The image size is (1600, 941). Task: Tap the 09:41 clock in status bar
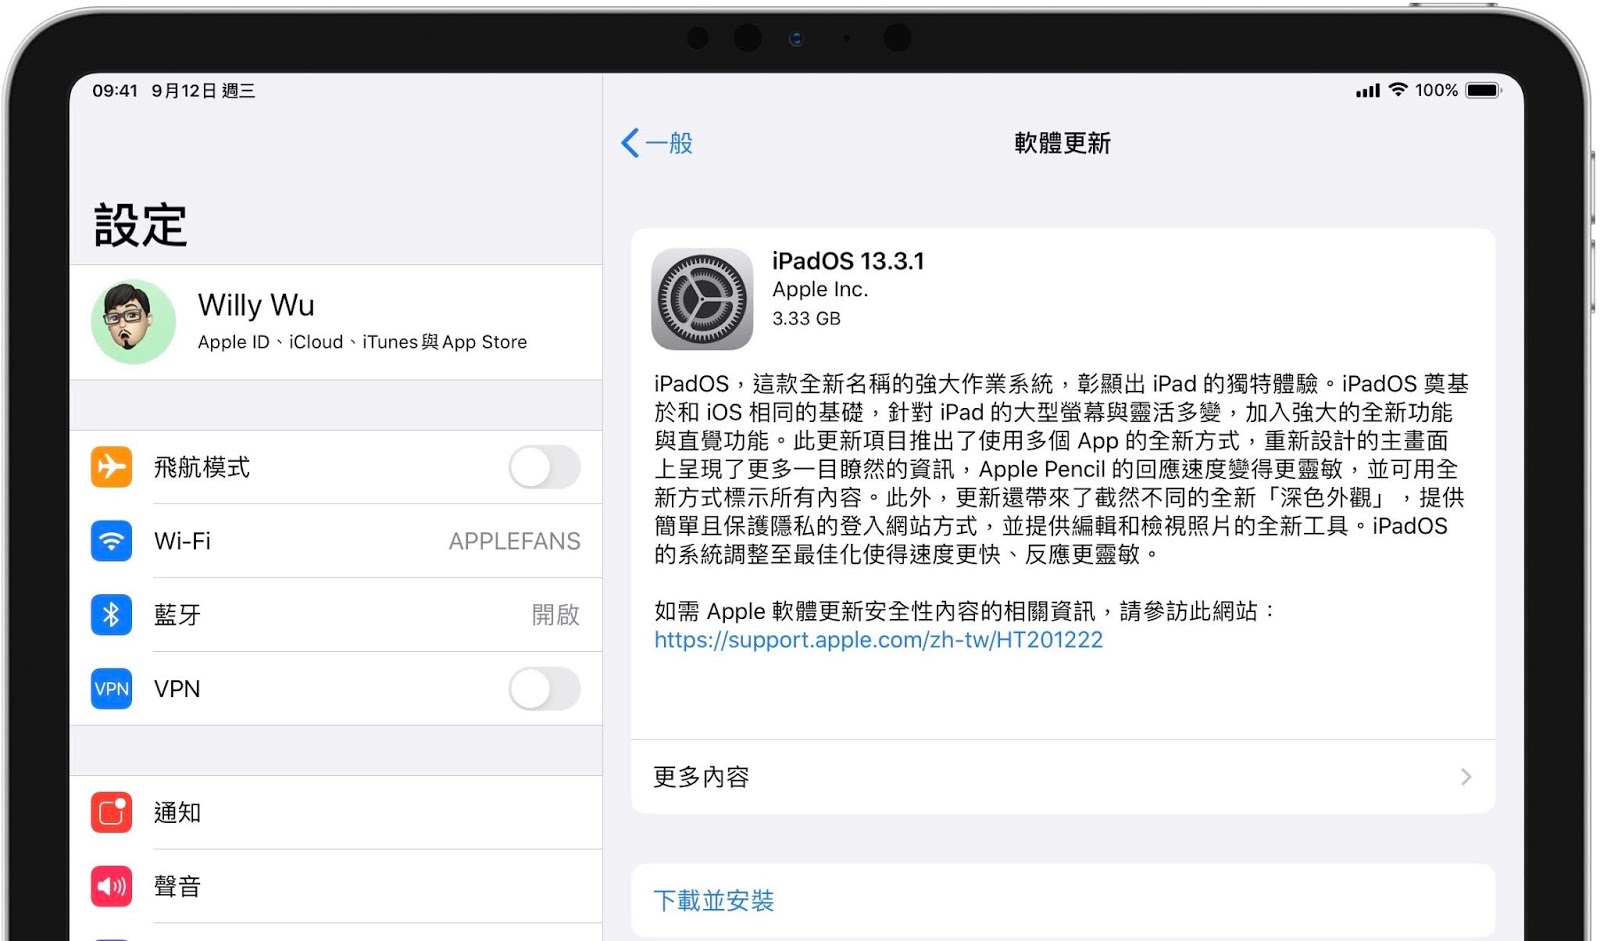[x=115, y=91]
